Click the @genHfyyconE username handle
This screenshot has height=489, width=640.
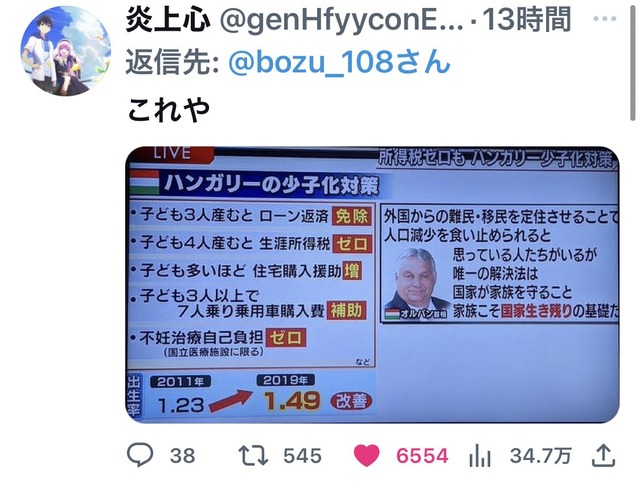tap(342, 20)
